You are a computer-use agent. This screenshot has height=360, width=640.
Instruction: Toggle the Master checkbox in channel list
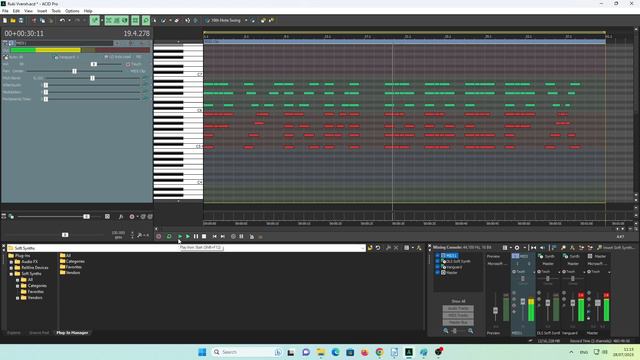point(437,272)
